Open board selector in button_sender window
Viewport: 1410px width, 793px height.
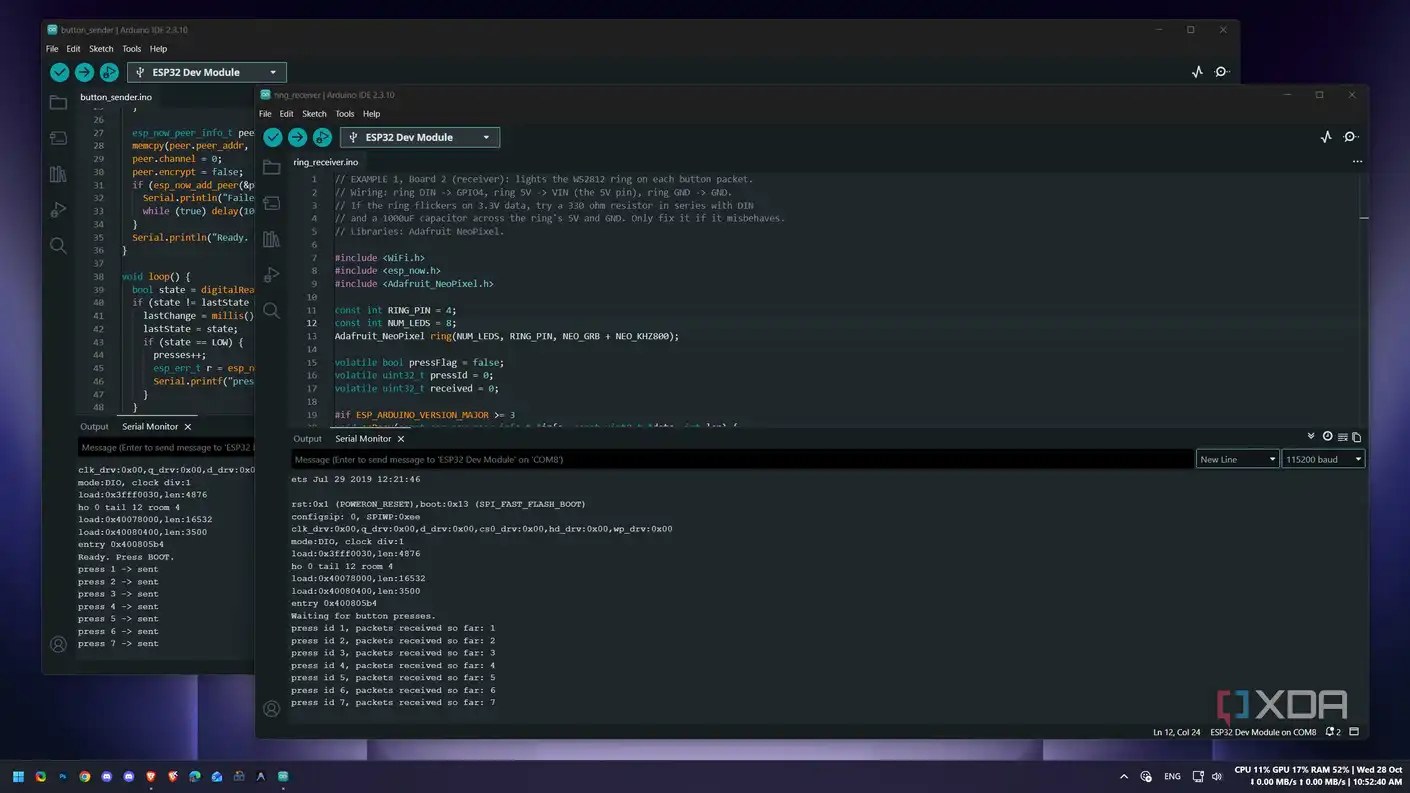(207, 72)
